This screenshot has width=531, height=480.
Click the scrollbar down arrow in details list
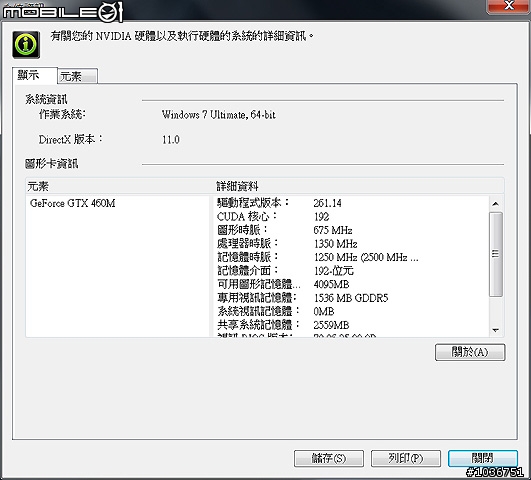pos(496,330)
